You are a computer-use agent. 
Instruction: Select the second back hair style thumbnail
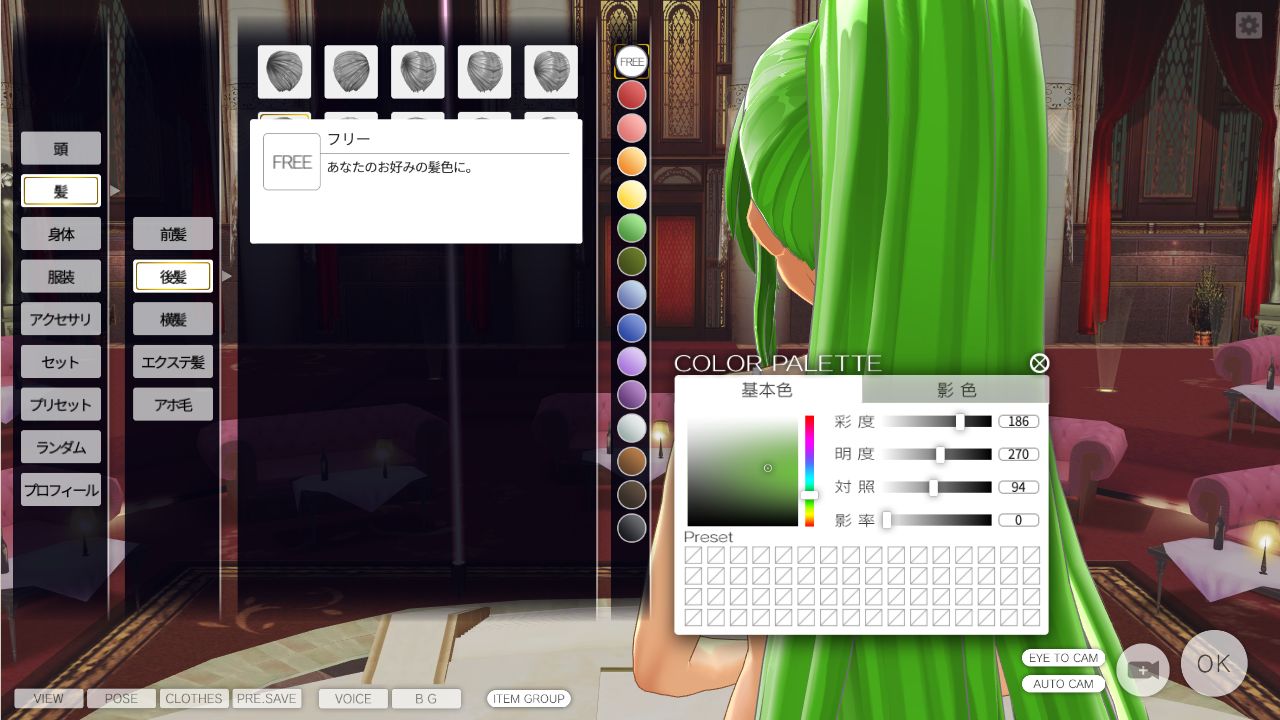coord(351,72)
